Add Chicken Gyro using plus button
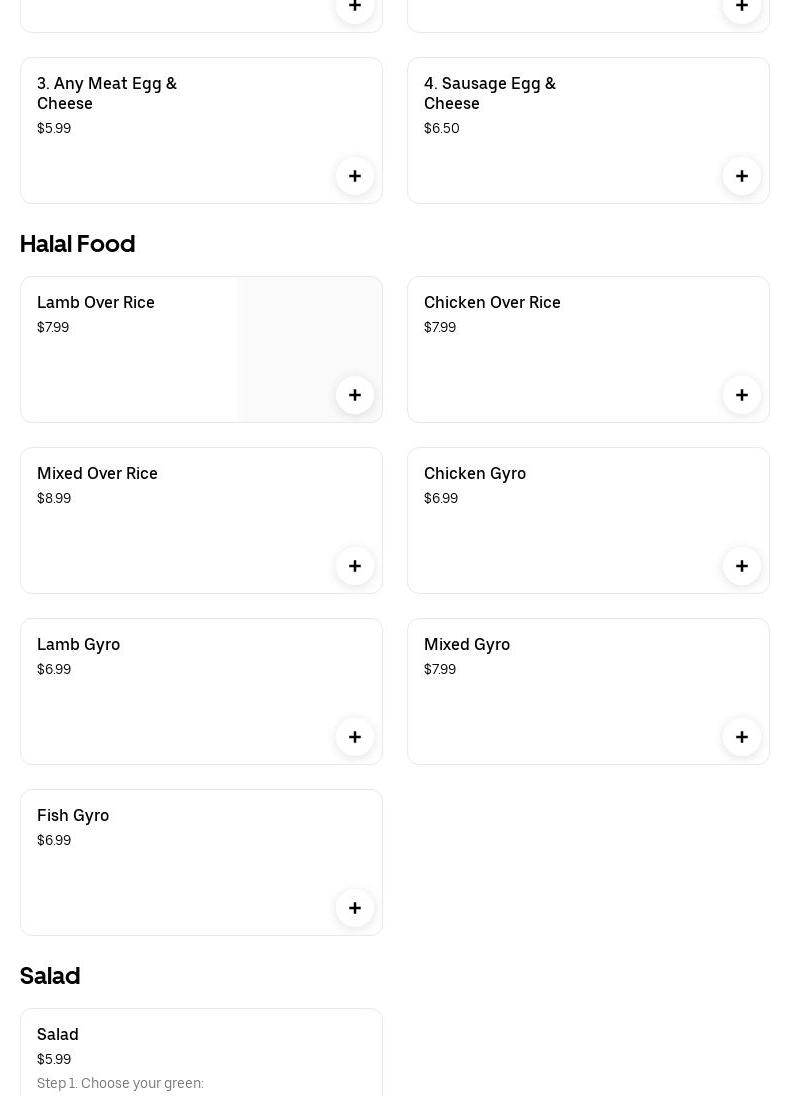 click(742, 566)
